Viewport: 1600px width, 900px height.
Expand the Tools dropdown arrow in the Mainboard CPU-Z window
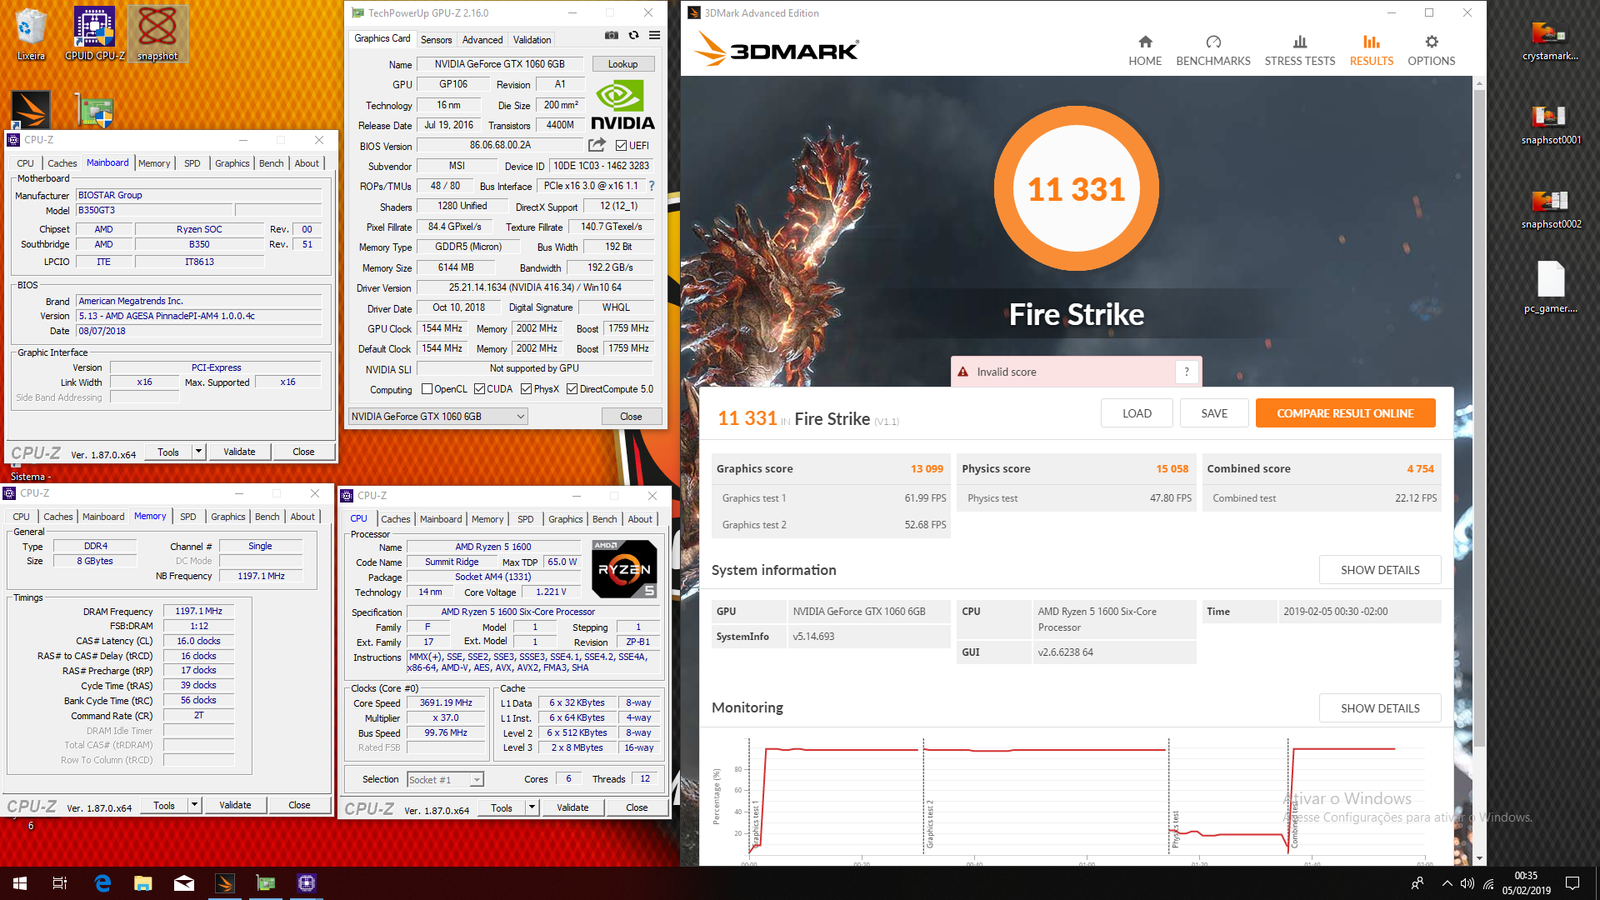pyautogui.click(x=198, y=452)
